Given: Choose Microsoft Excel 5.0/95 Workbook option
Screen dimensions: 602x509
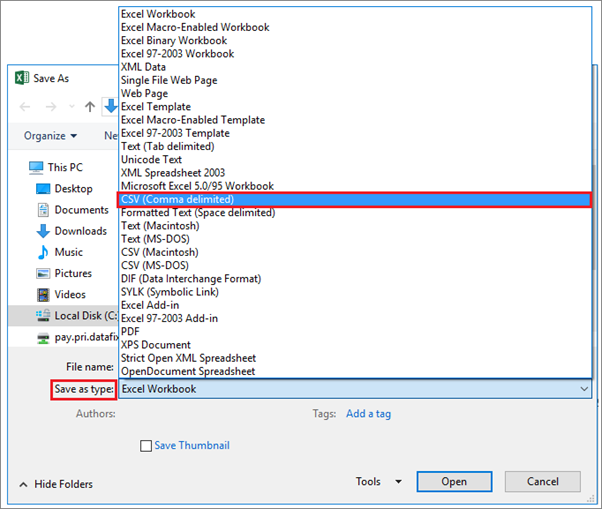Looking at the screenshot, I should click(x=355, y=186).
